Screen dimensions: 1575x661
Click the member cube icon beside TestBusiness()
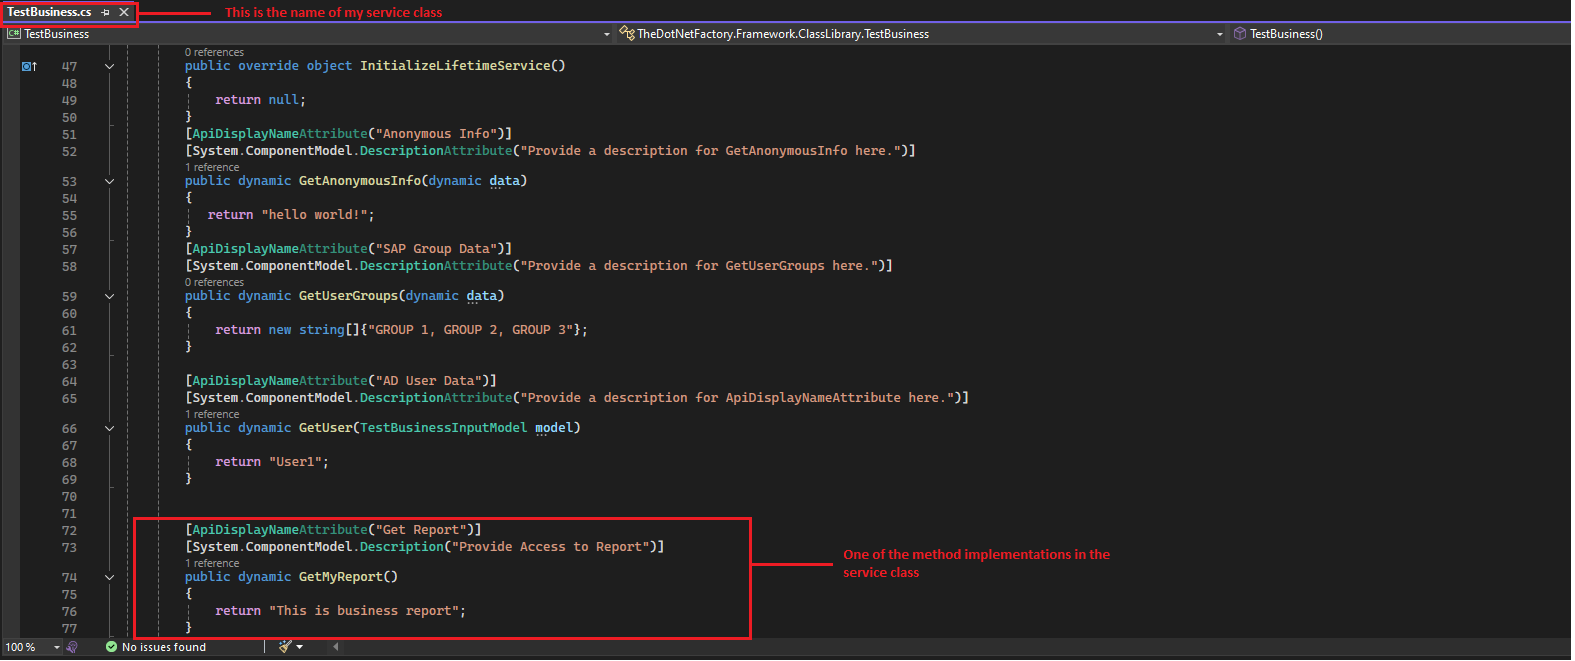(1240, 33)
